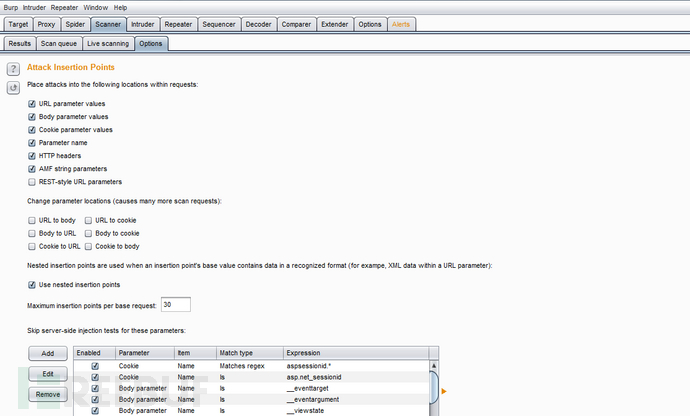
Task: Sort by Enabled column header
Action: [94, 353]
